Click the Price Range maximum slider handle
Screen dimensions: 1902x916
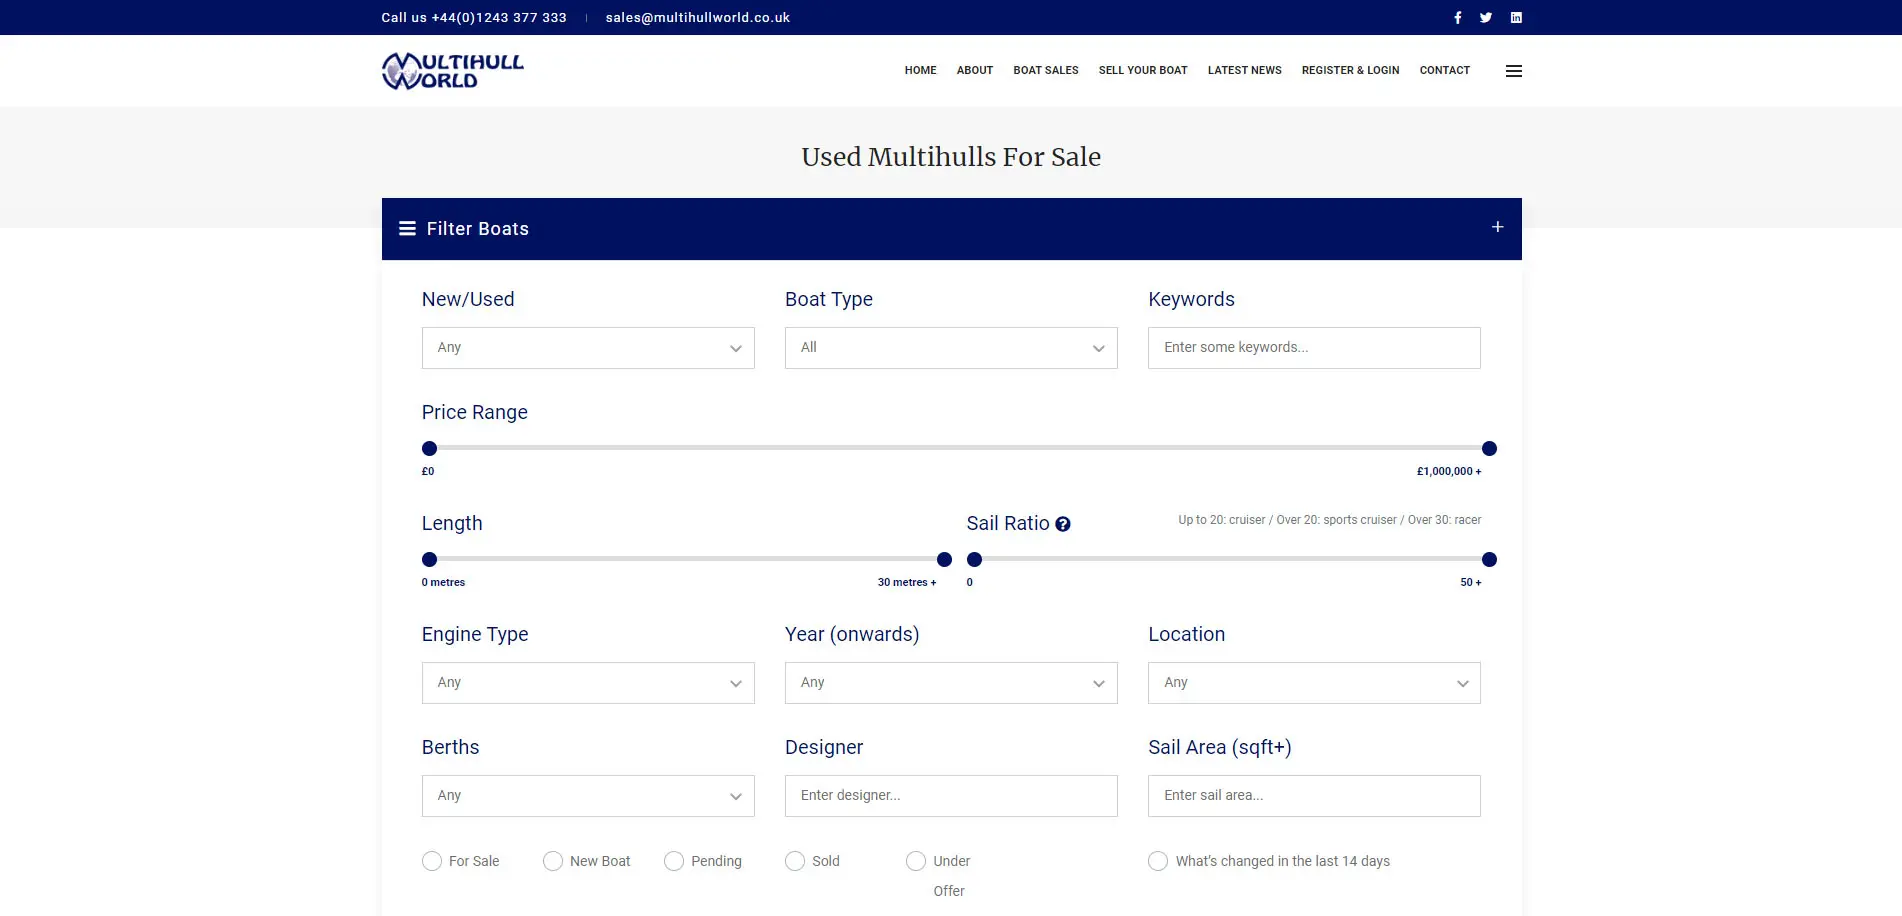(1489, 449)
